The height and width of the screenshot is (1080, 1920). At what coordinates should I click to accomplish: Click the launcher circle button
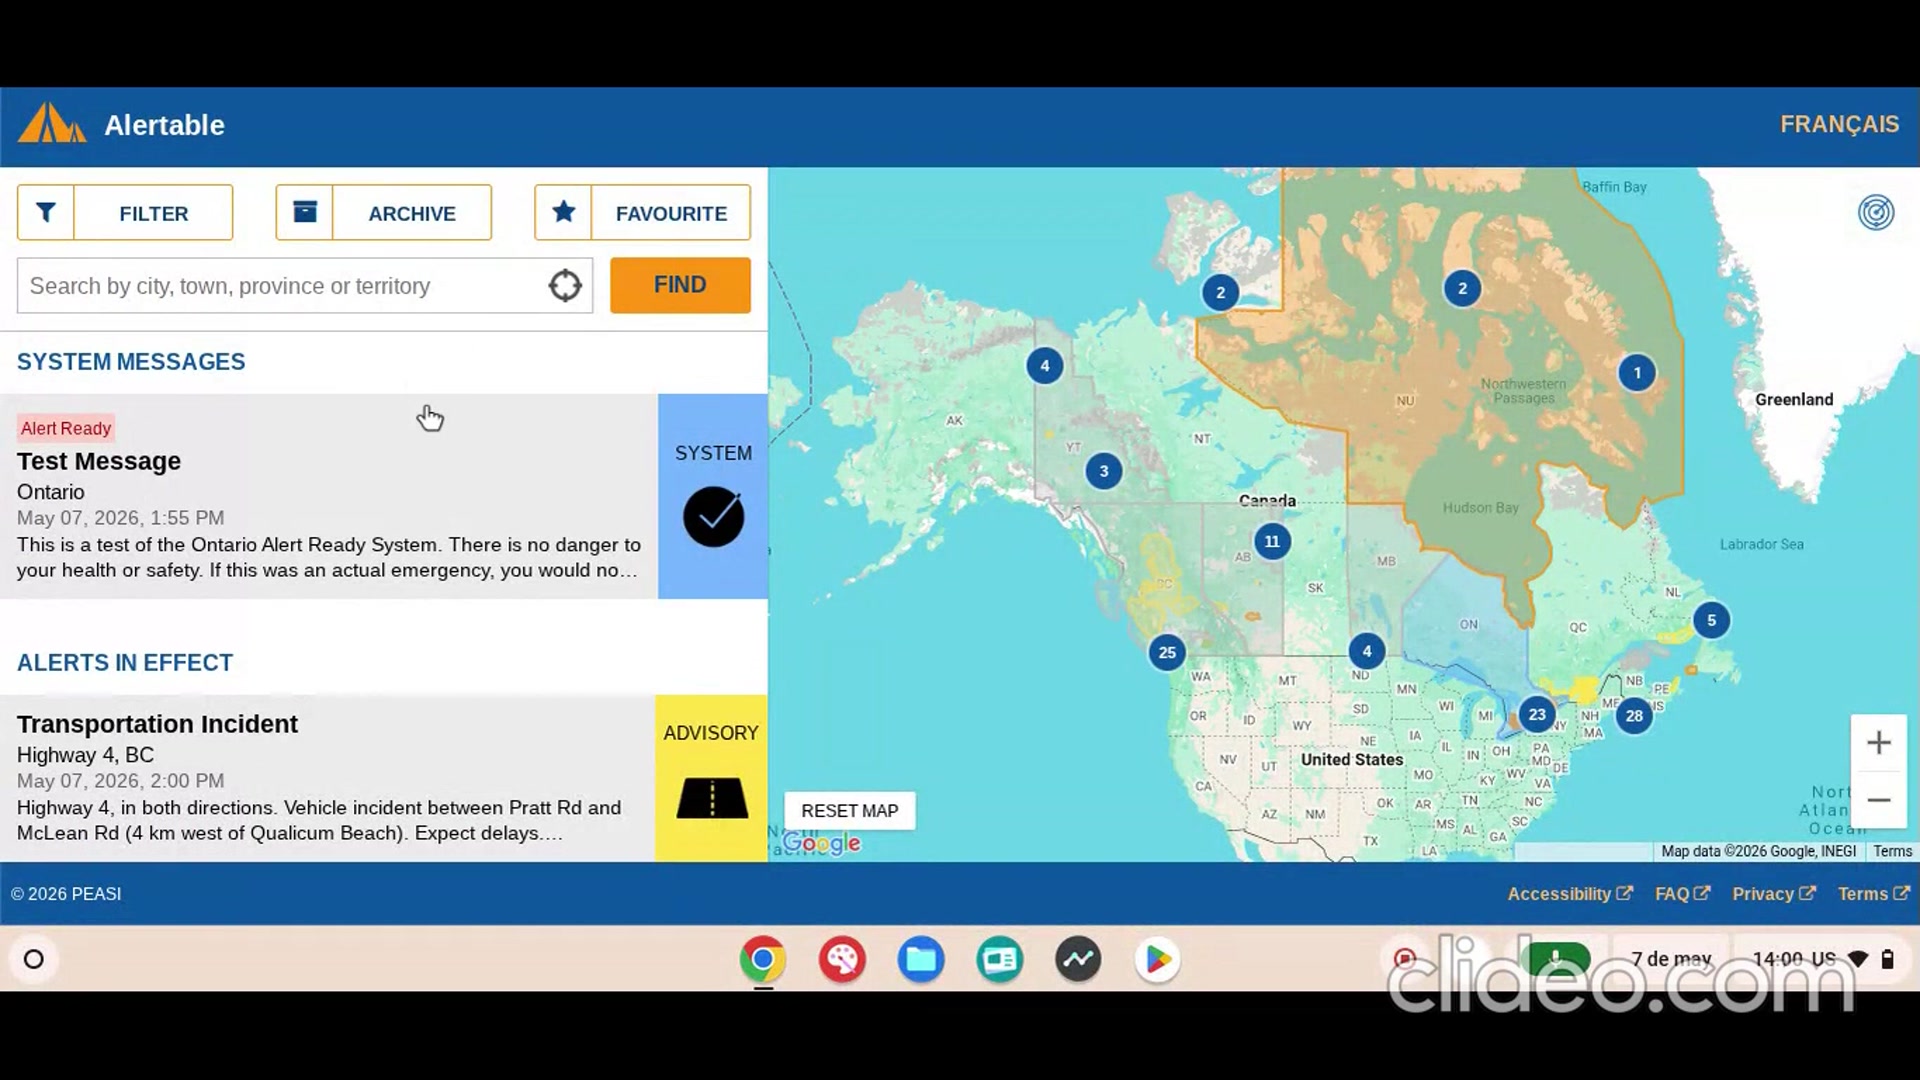click(34, 960)
